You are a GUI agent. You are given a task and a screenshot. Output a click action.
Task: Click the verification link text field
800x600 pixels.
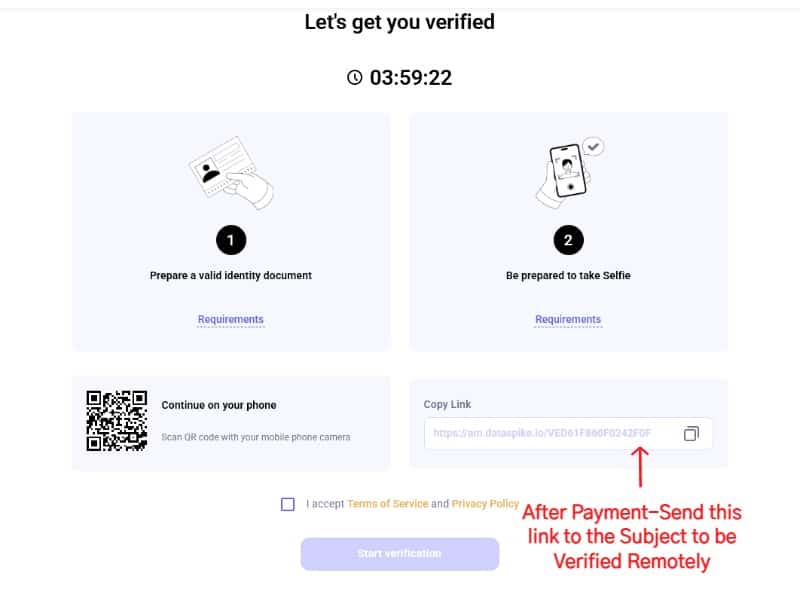(x=545, y=434)
